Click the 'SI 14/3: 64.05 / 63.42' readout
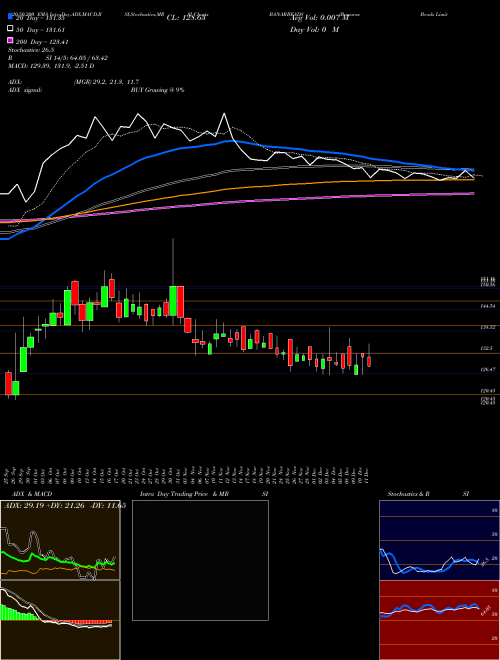Screen dimensions: 500x660 [x=77, y=58]
